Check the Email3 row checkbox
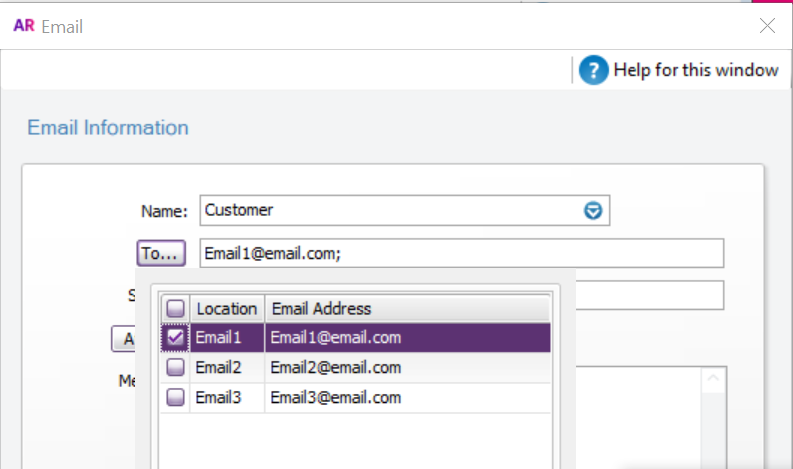 175,398
